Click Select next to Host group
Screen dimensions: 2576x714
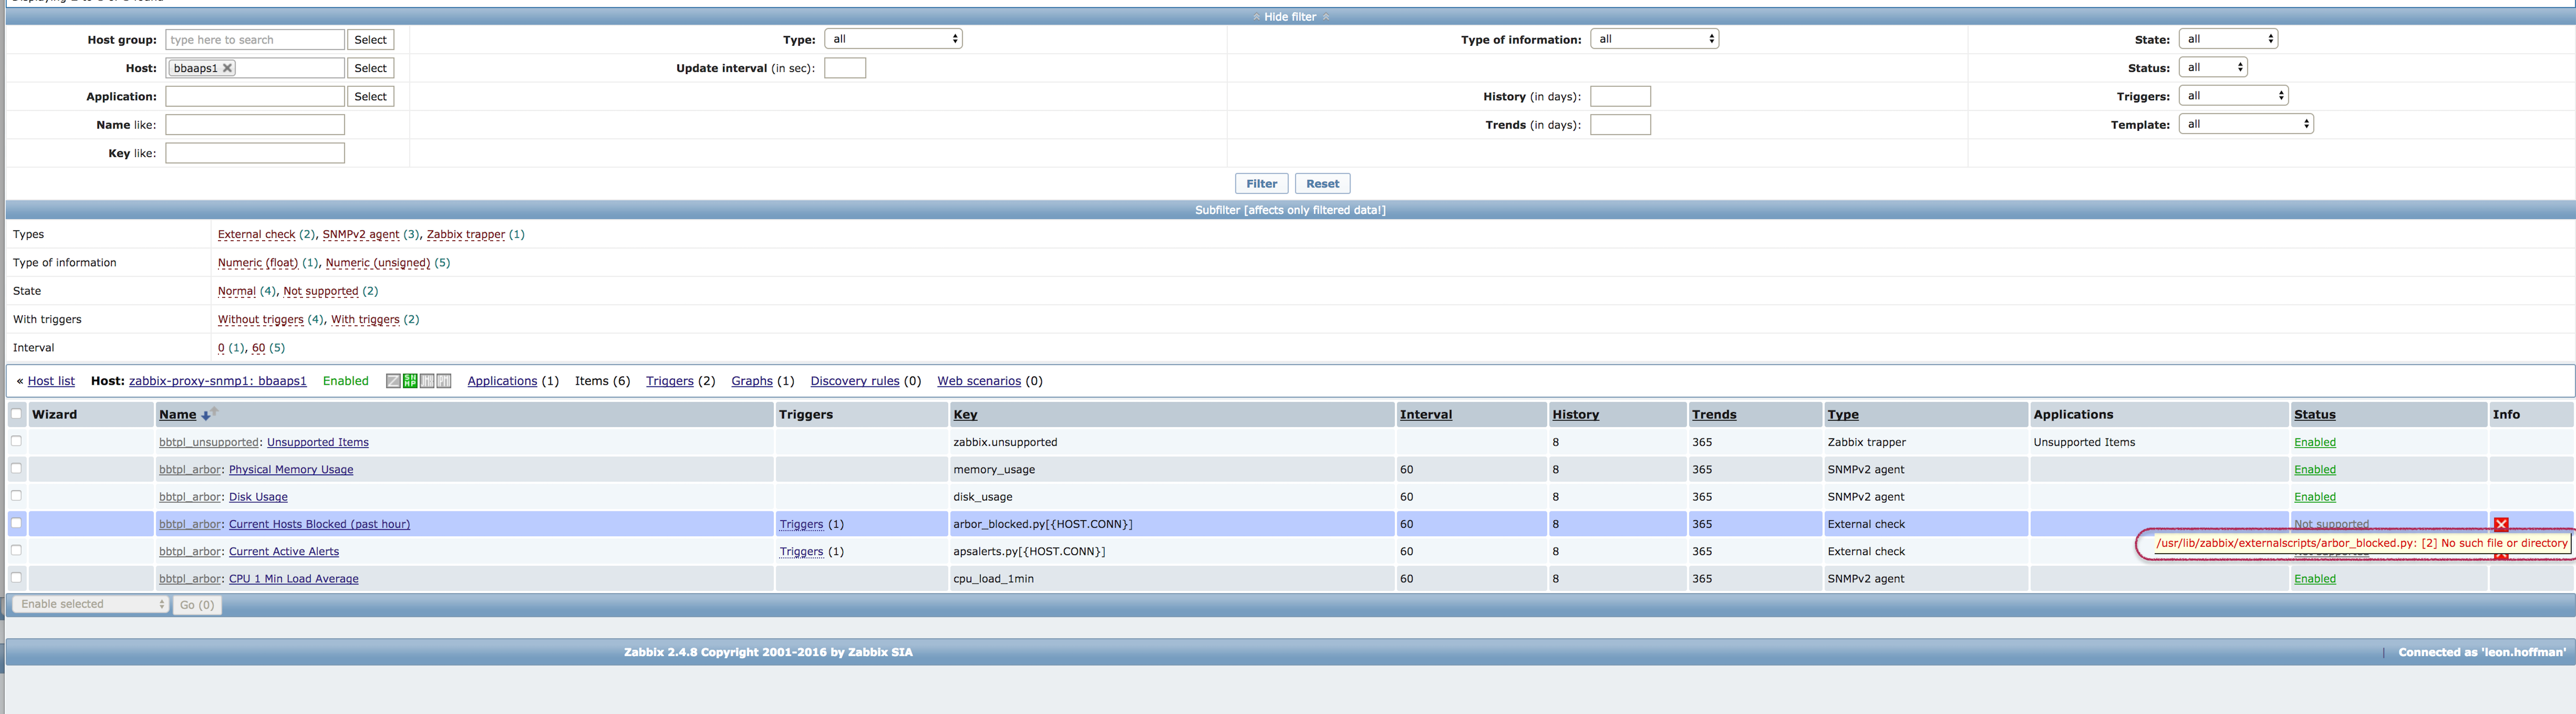pos(370,40)
